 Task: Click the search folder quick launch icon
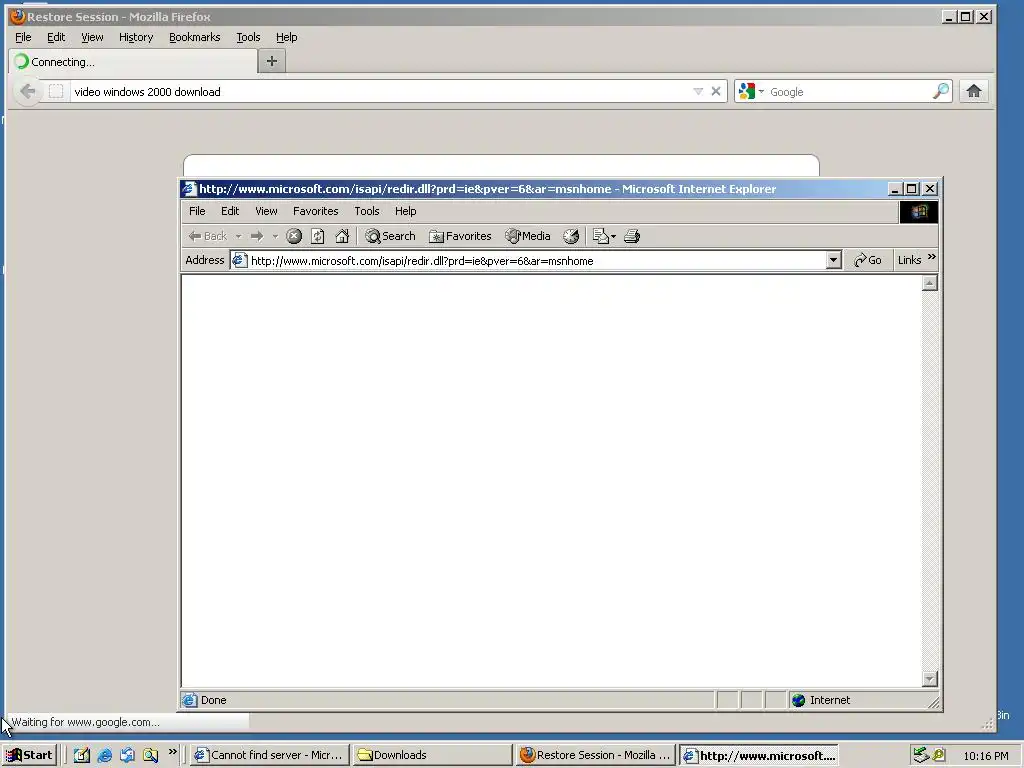pyautogui.click(x=150, y=755)
